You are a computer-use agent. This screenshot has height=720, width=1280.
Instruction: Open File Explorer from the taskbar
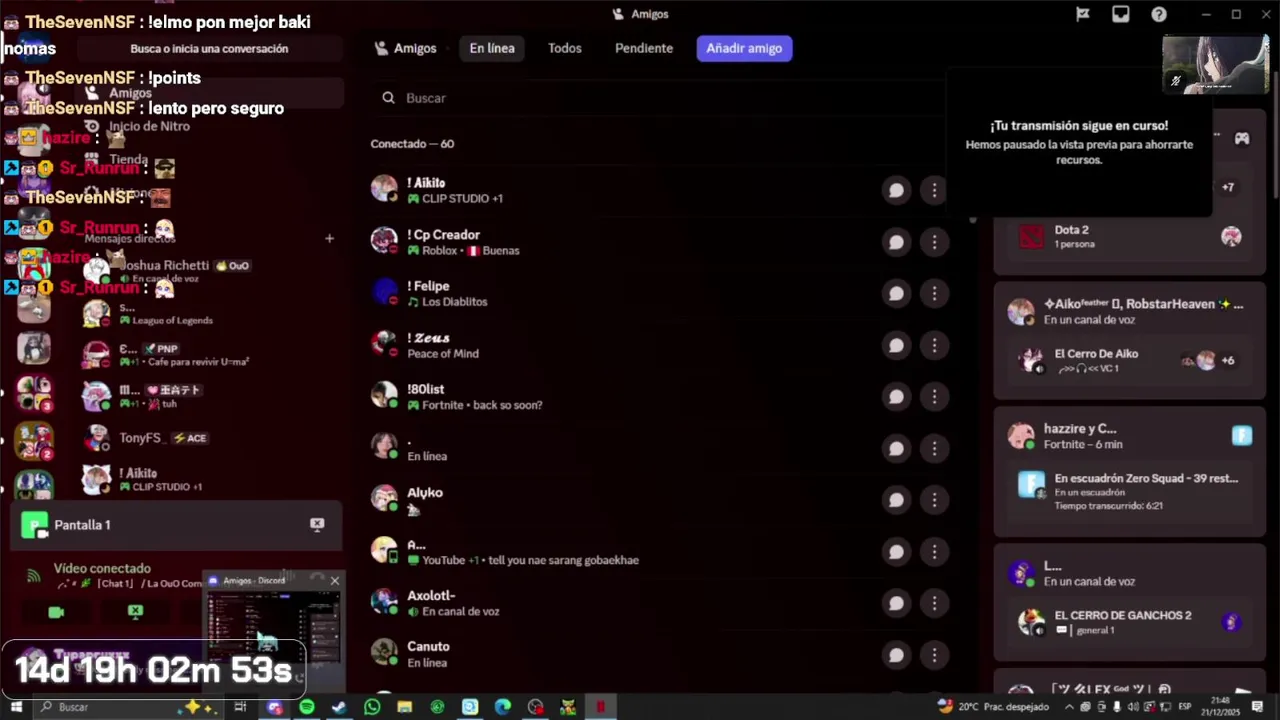[404, 707]
